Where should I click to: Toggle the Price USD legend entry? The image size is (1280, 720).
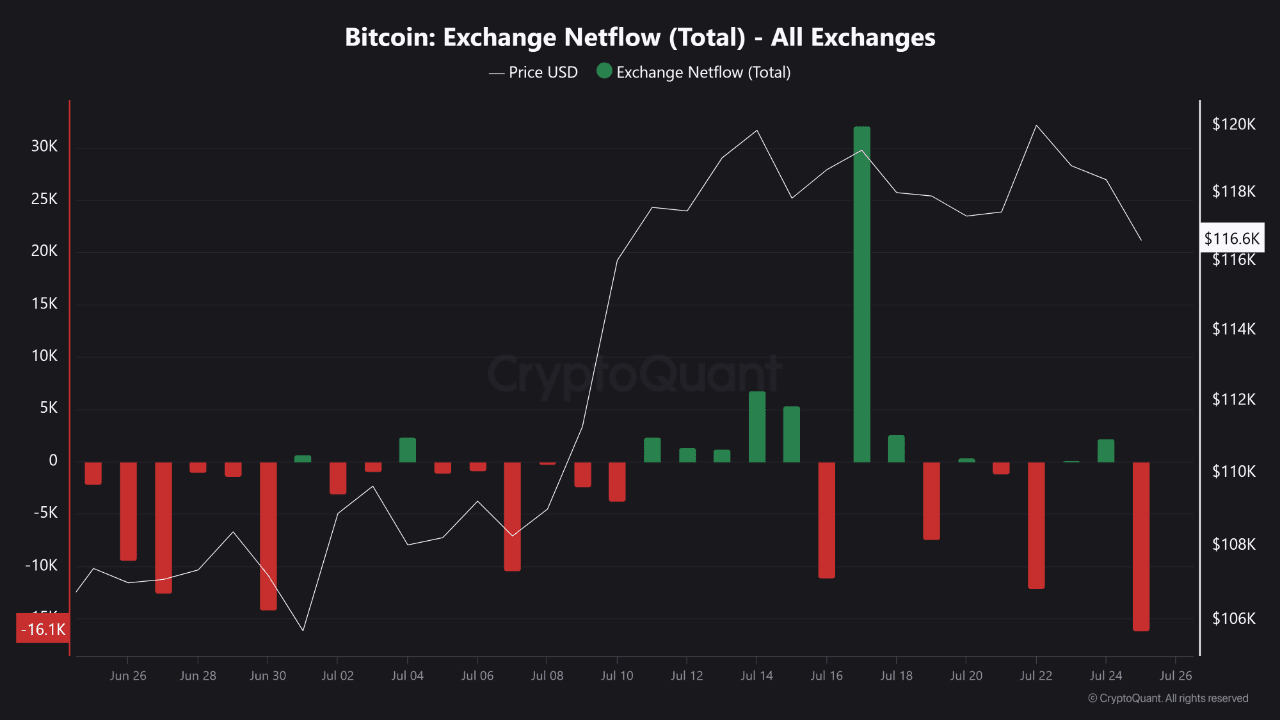pyautogui.click(x=533, y=72)
